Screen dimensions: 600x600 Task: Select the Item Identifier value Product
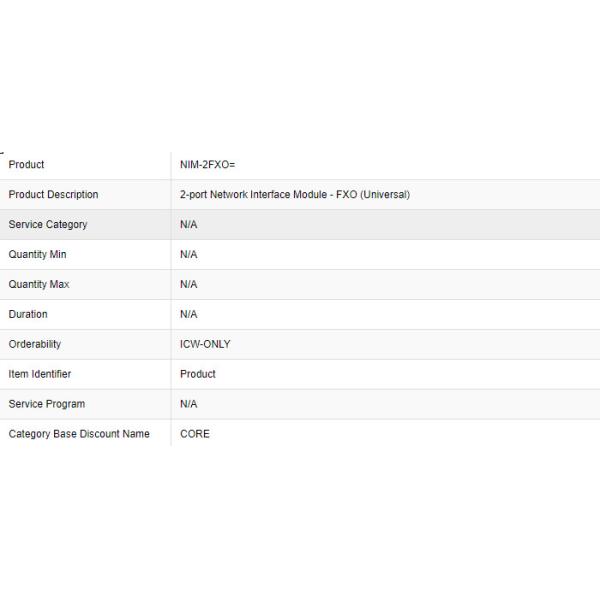[198, 375]
